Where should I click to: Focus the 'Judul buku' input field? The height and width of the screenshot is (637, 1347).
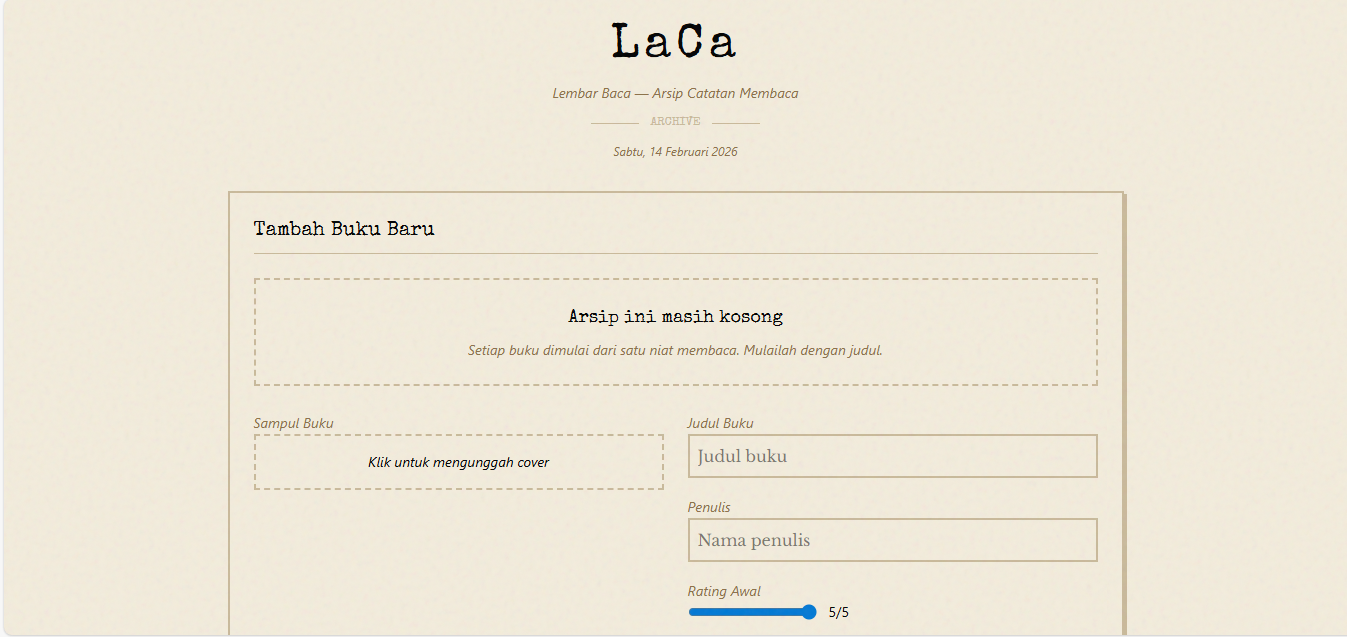pyautogui.click(x=892, y=456)
